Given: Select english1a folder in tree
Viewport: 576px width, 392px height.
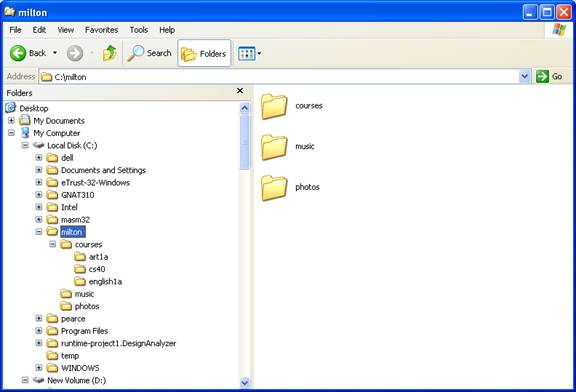Looking at the screenshot, I should click(x=105, y=282).
